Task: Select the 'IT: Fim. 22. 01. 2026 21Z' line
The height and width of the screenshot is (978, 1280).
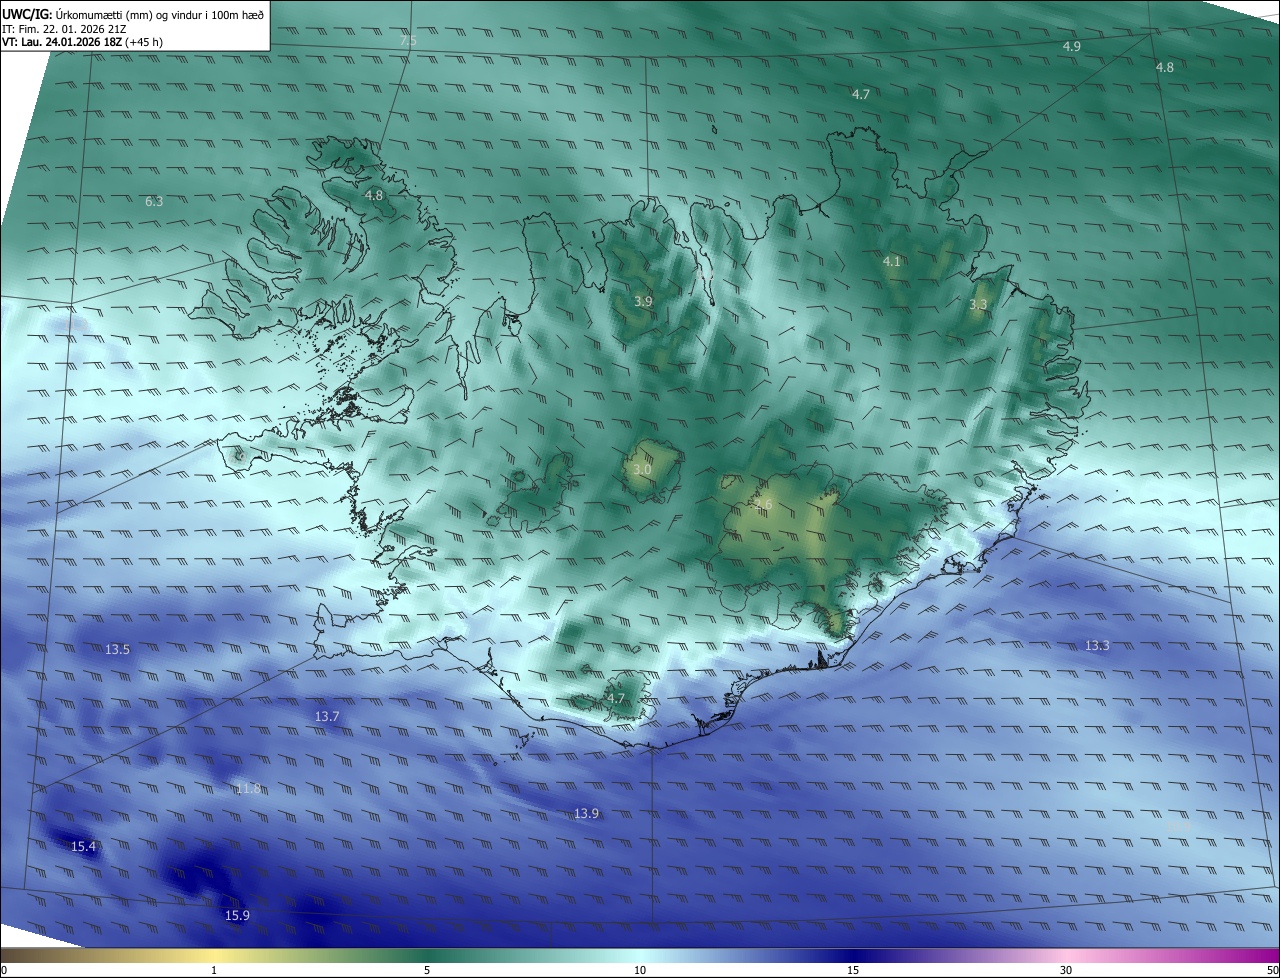Action: [x=64, y=29]
